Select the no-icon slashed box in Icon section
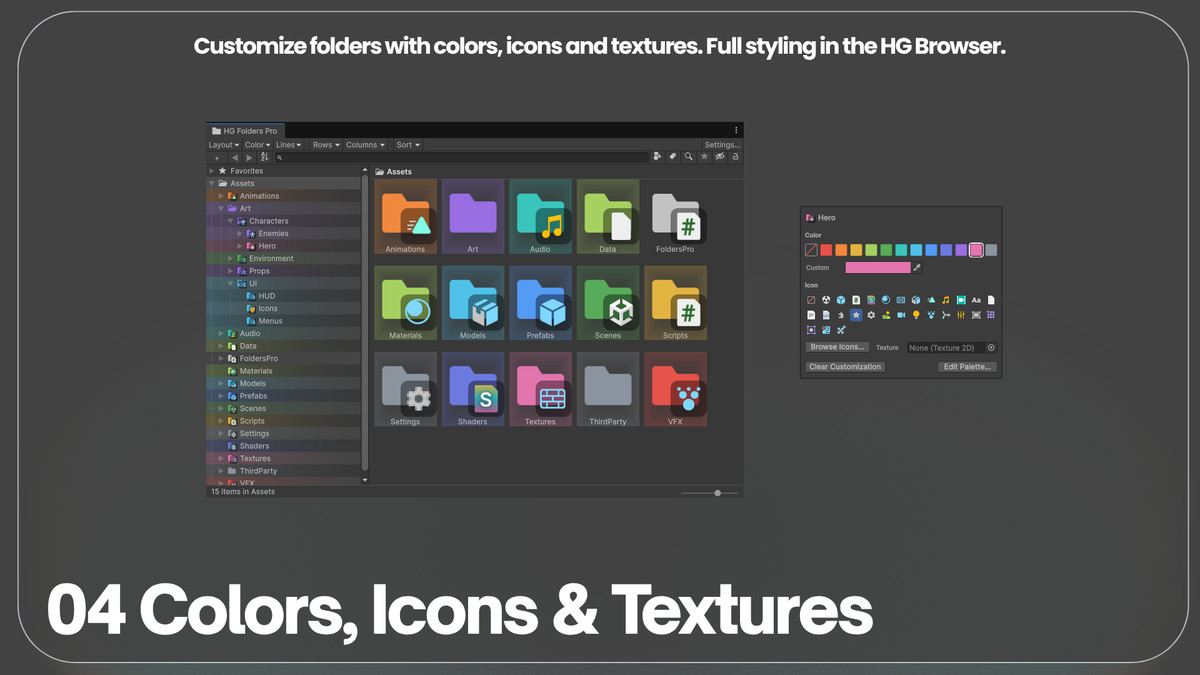 pos(811,300)
